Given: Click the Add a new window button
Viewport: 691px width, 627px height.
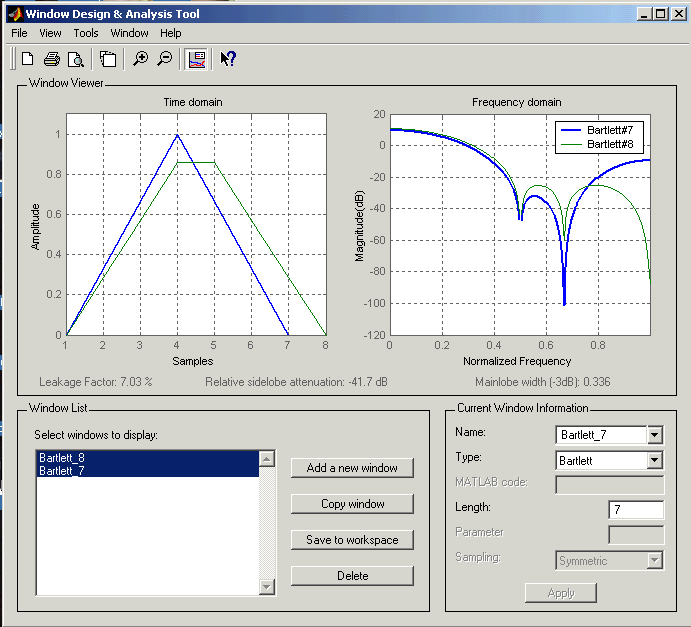Looking at the screenshot, I should (x=352, y=468).
